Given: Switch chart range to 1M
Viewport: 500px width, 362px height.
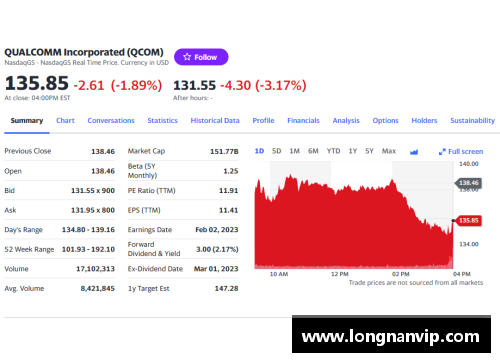Looking at the screenshot, I should click(295, 151).
